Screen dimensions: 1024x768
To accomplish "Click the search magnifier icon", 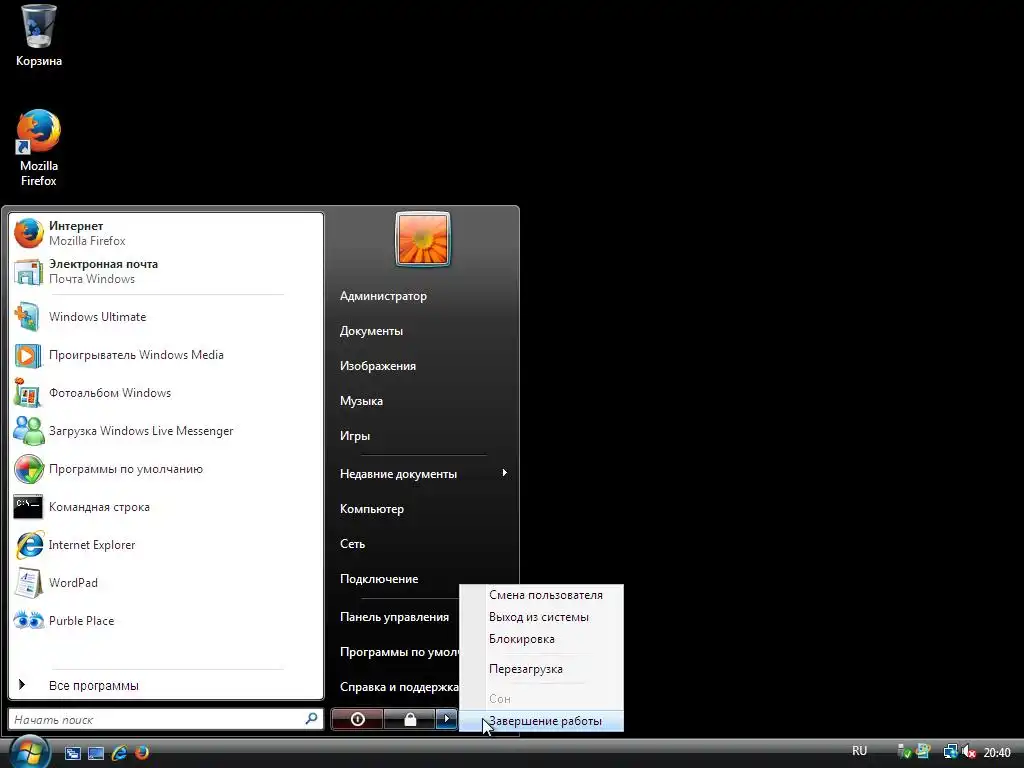I will coord(312,718).
